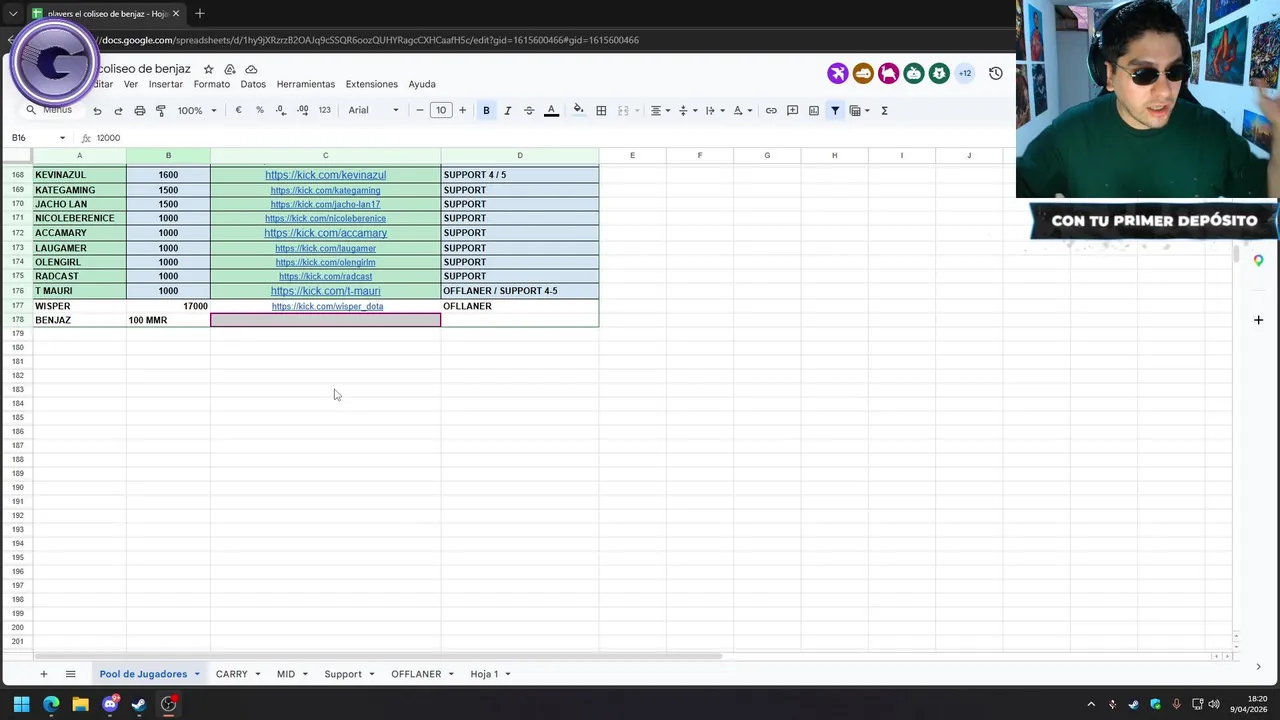Screen dimensions: 1280x720
Task: Apply currency euro format
Action: 238,110
